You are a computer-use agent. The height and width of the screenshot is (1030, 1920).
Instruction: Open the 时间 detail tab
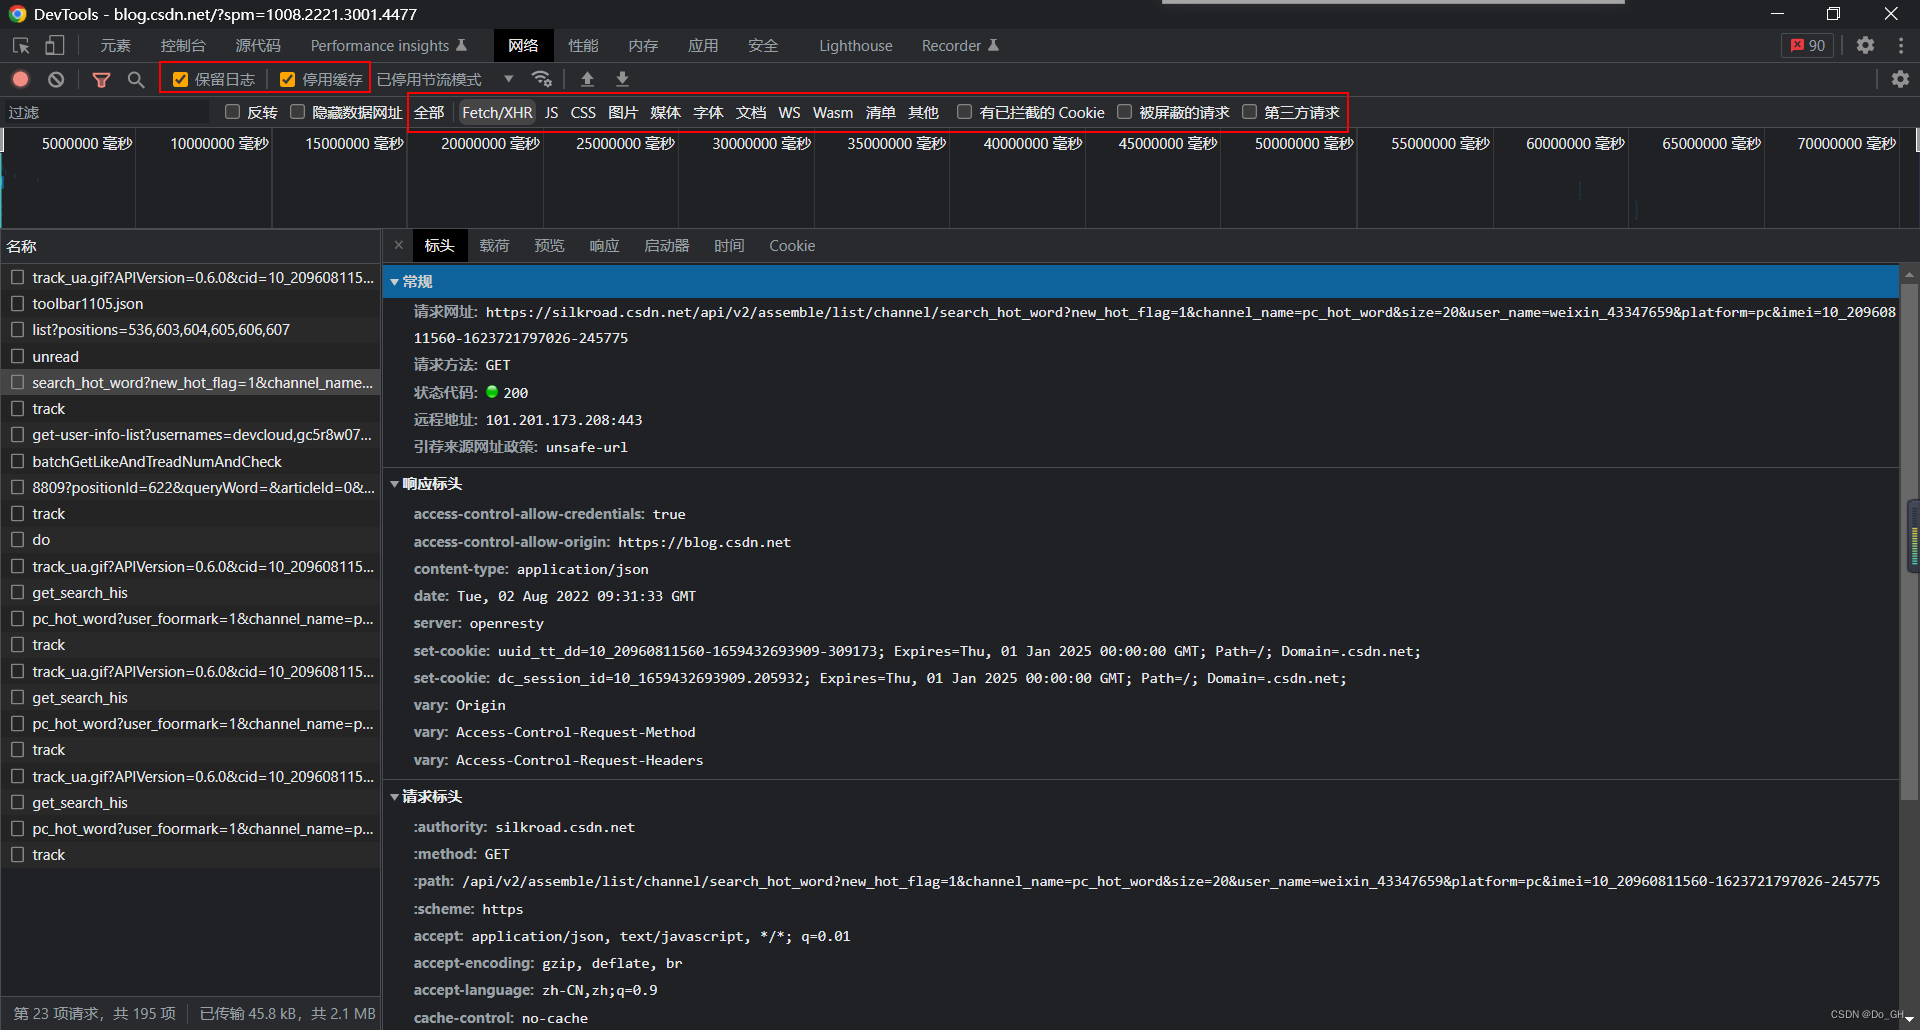[x=729, y=245]
